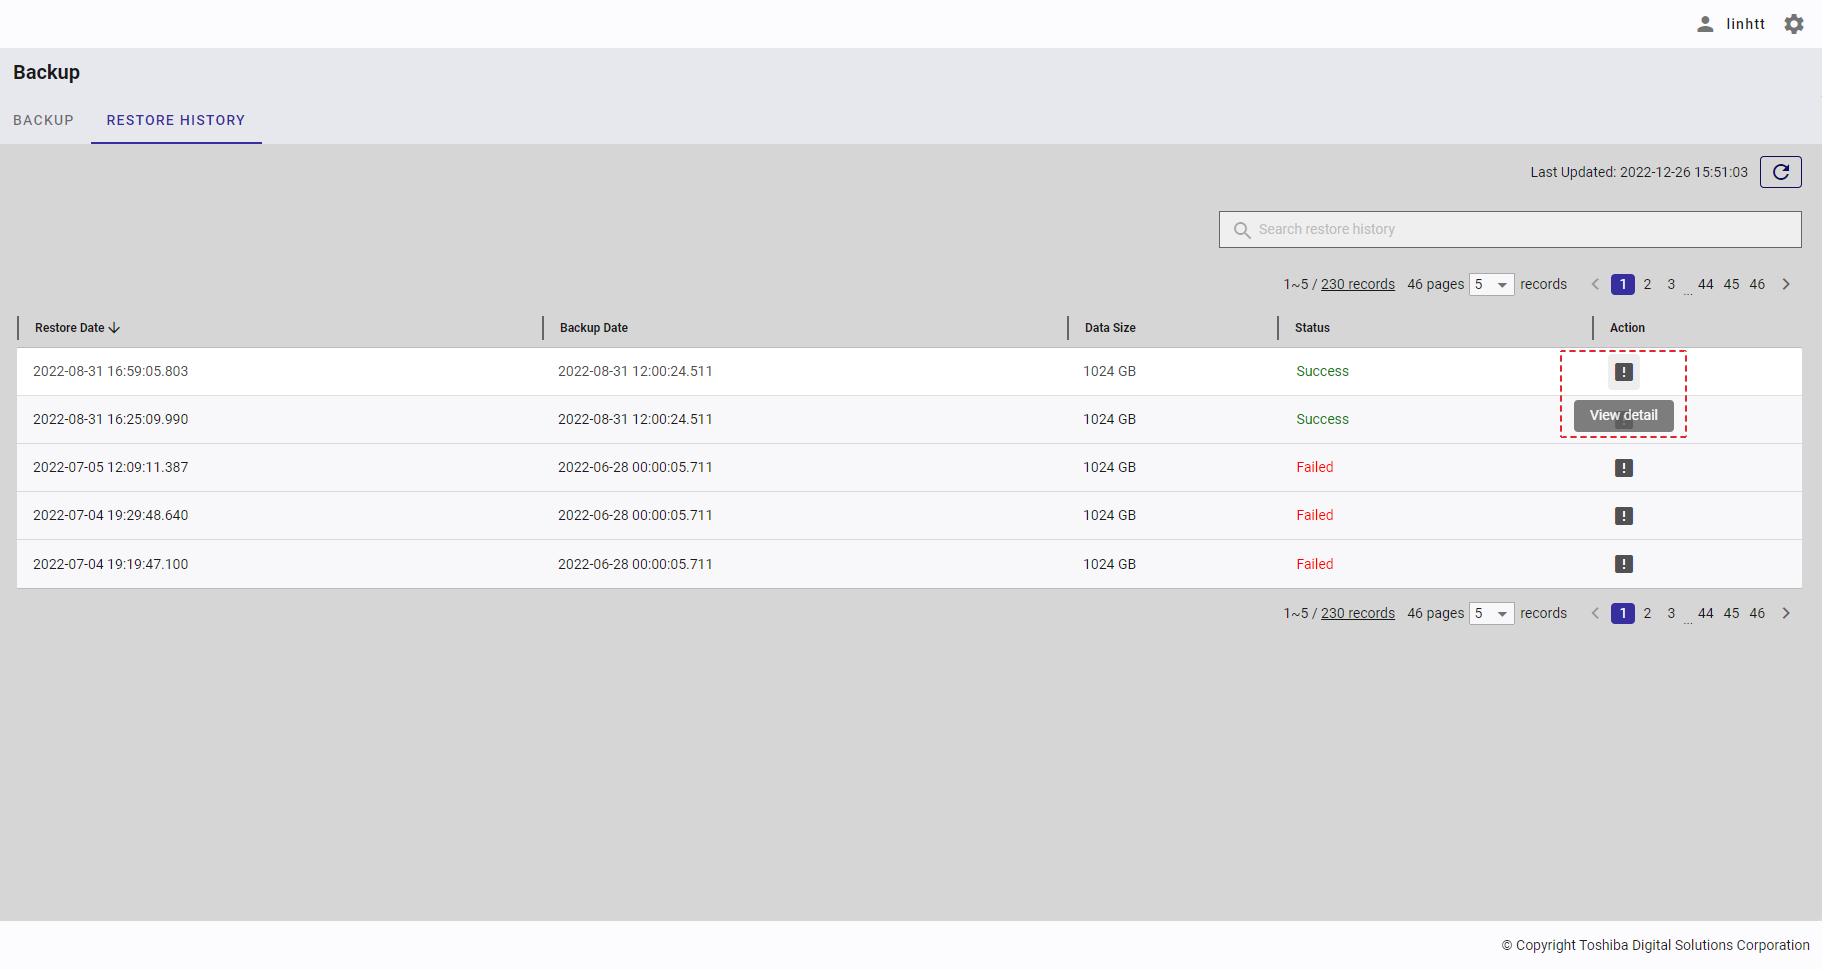View detail of the 16:59:05.803 restore
Image resolution: width=1822 pixels, height=969 pixels.
1623,372
